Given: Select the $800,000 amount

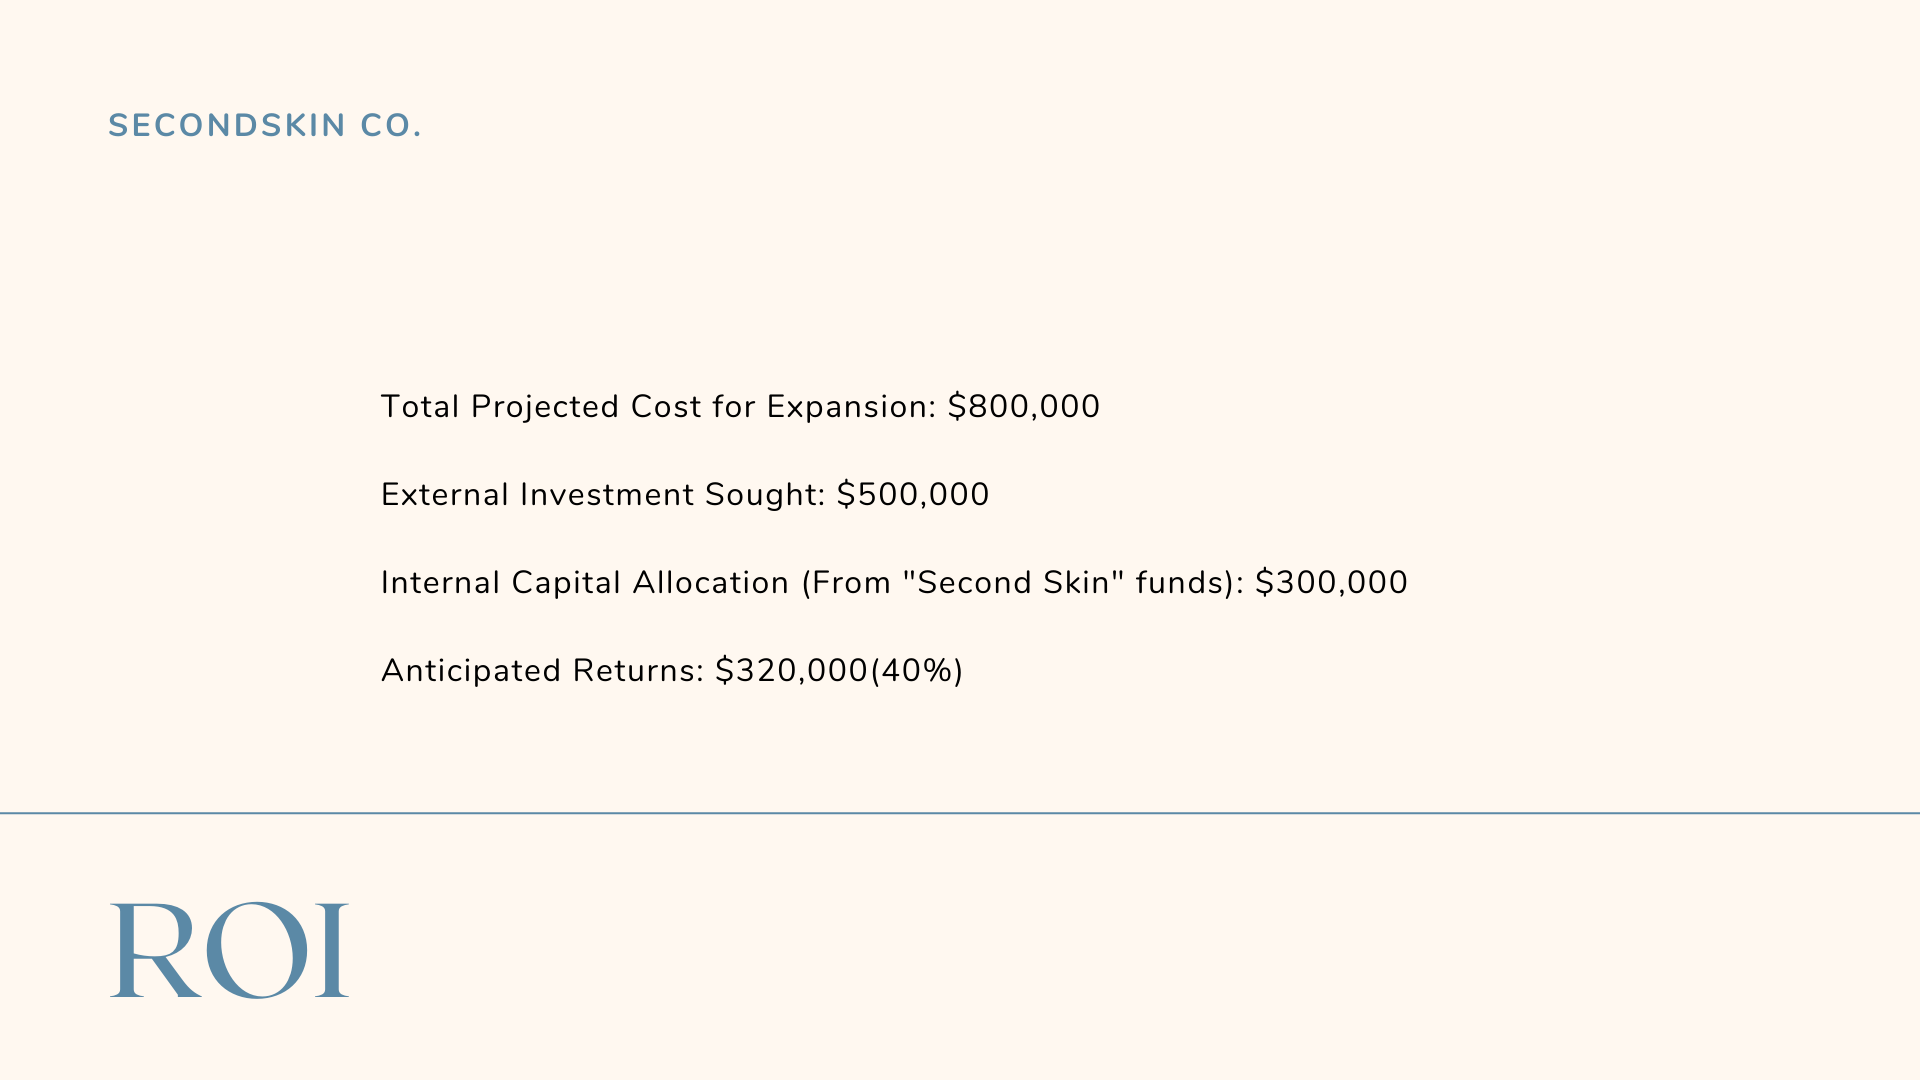Looking at the screenshot, I should click(1023, 407).
